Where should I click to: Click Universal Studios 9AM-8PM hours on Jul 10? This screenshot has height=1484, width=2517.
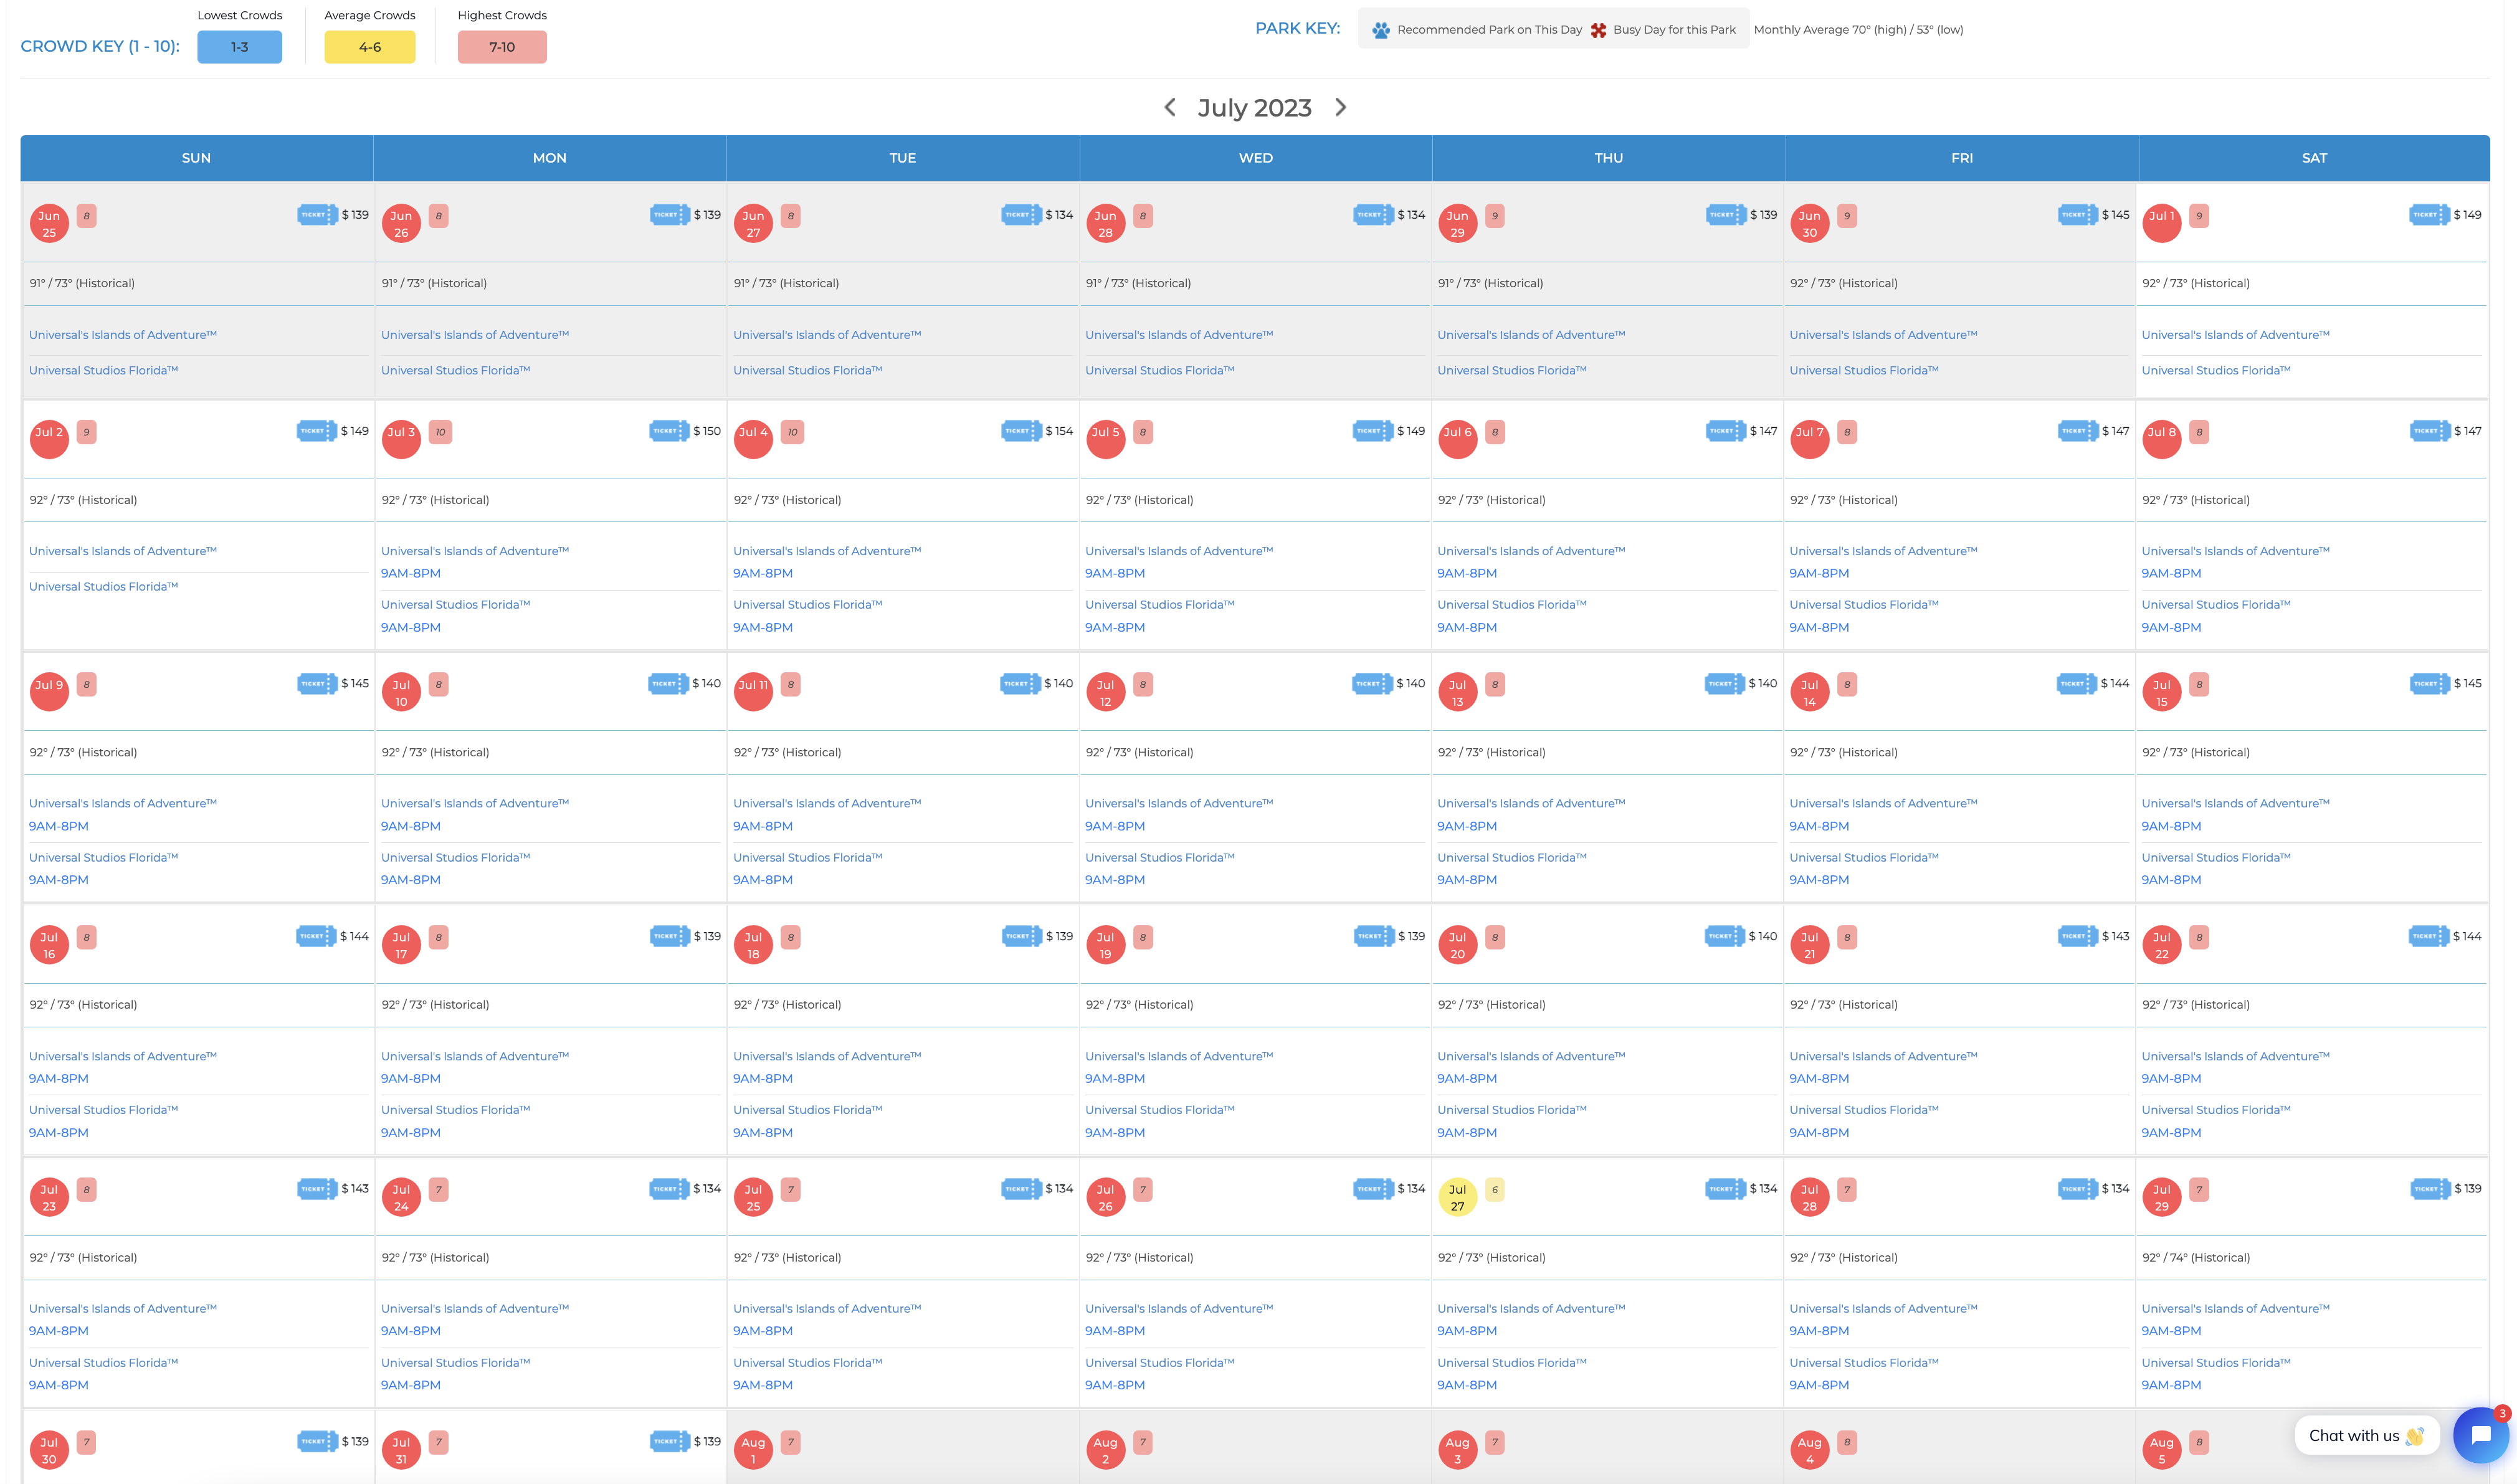coord(410,880)
